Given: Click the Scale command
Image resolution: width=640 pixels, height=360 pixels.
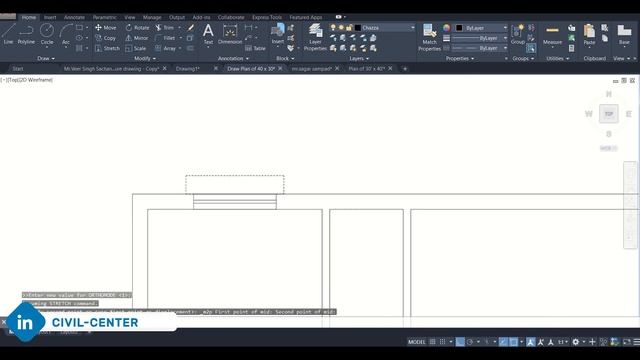Looking at the screenshot, I should (136, 48).
